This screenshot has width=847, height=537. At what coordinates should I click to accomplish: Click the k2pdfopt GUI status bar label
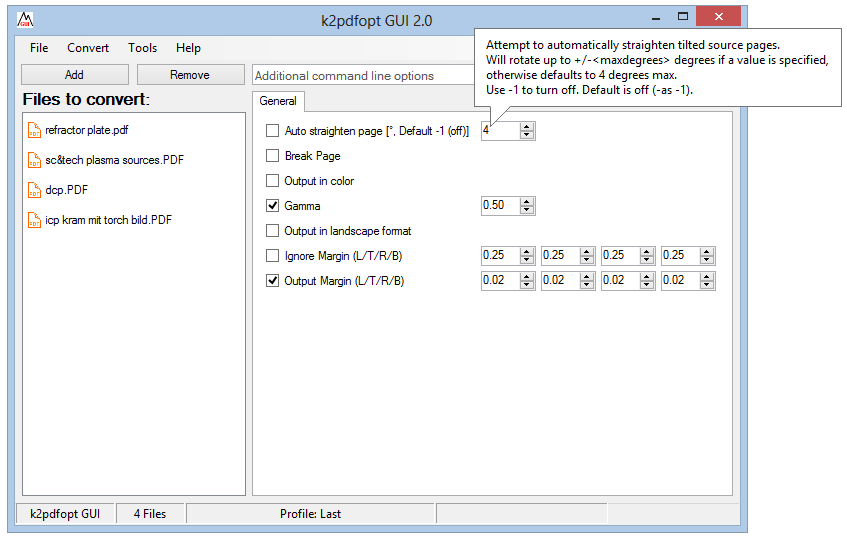pyautogui.click(x=65, y=514)
